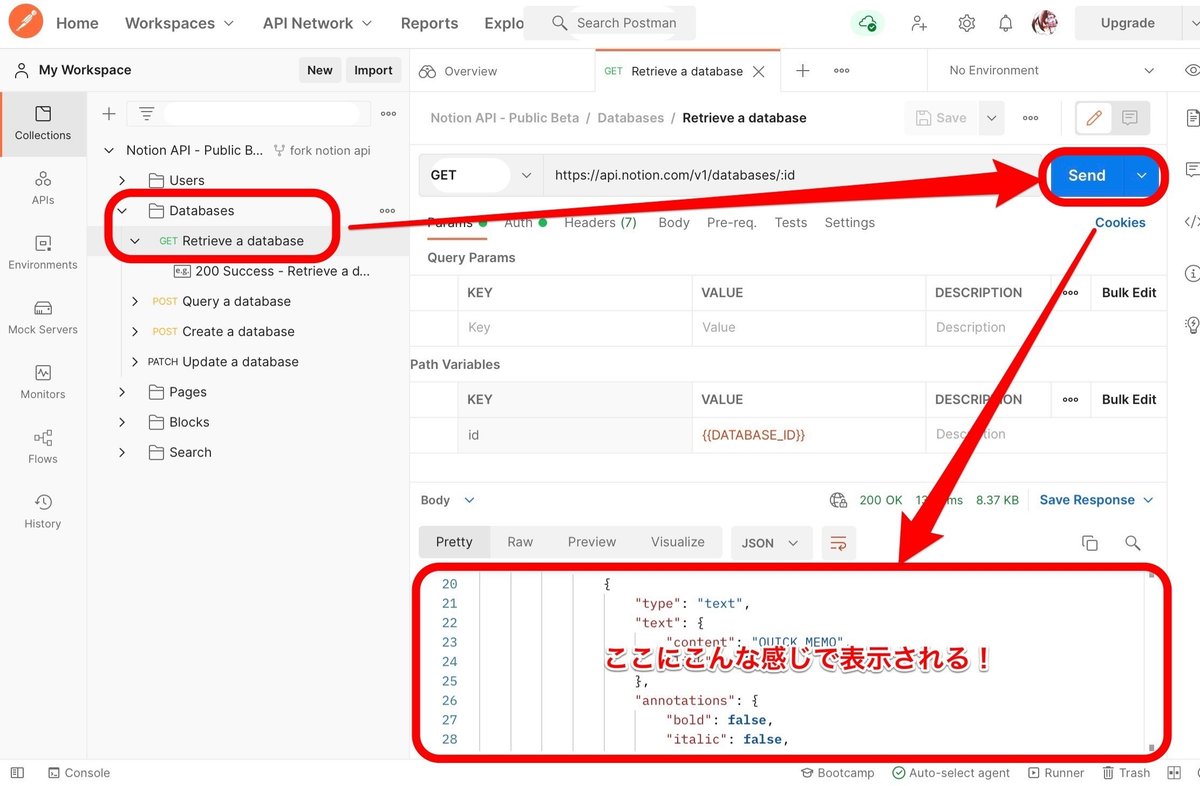
Task: Switch to the Headers (7) tab
Action: pyautogui.click(x=600, y=223)
